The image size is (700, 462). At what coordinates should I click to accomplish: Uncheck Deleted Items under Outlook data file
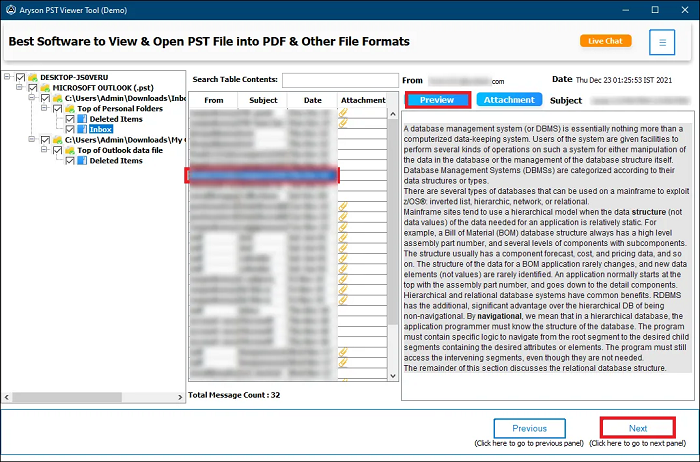click(70, 161)
